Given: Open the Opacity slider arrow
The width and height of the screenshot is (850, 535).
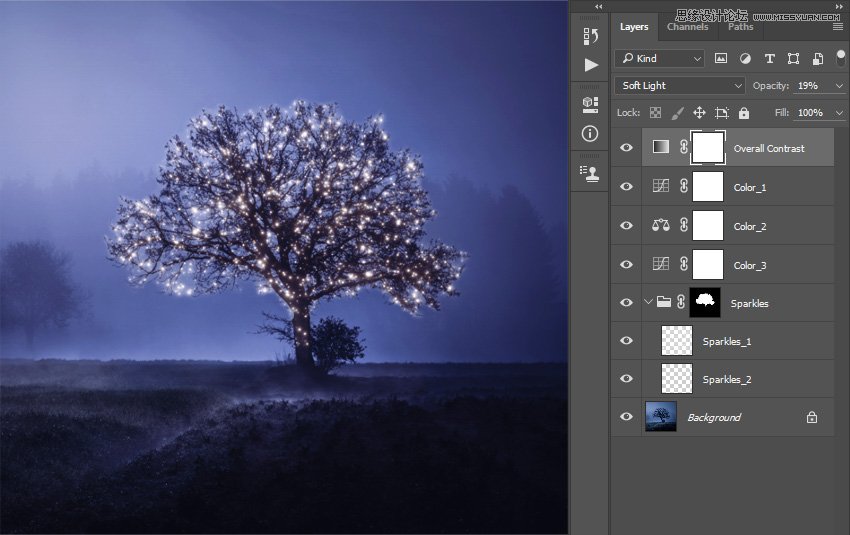Looking at the screenshot, I should click(839, 86).
